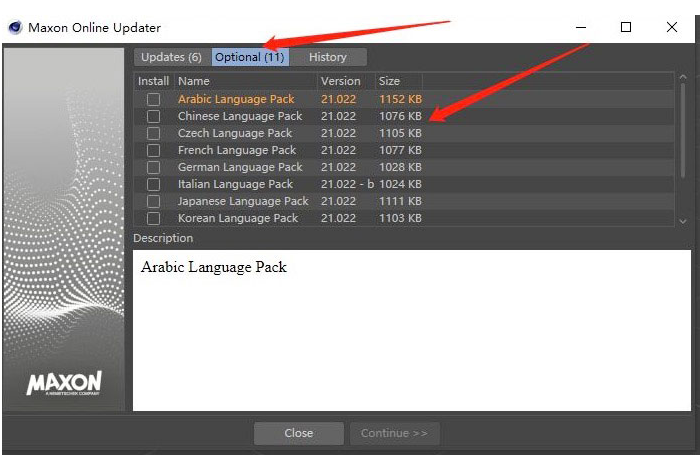700x456 pixels.
Task: Select the French Language Pack checkbox
Action: [153, 150]
